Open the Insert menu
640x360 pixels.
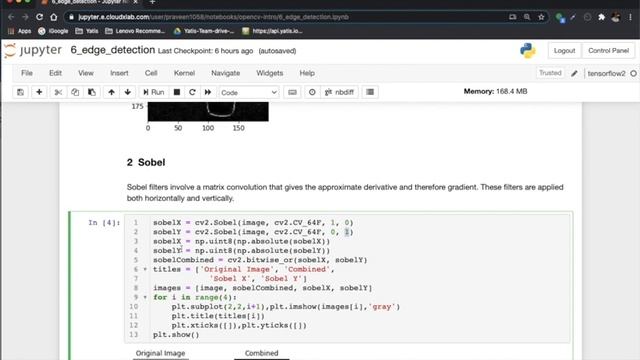(x=119, y=73)
